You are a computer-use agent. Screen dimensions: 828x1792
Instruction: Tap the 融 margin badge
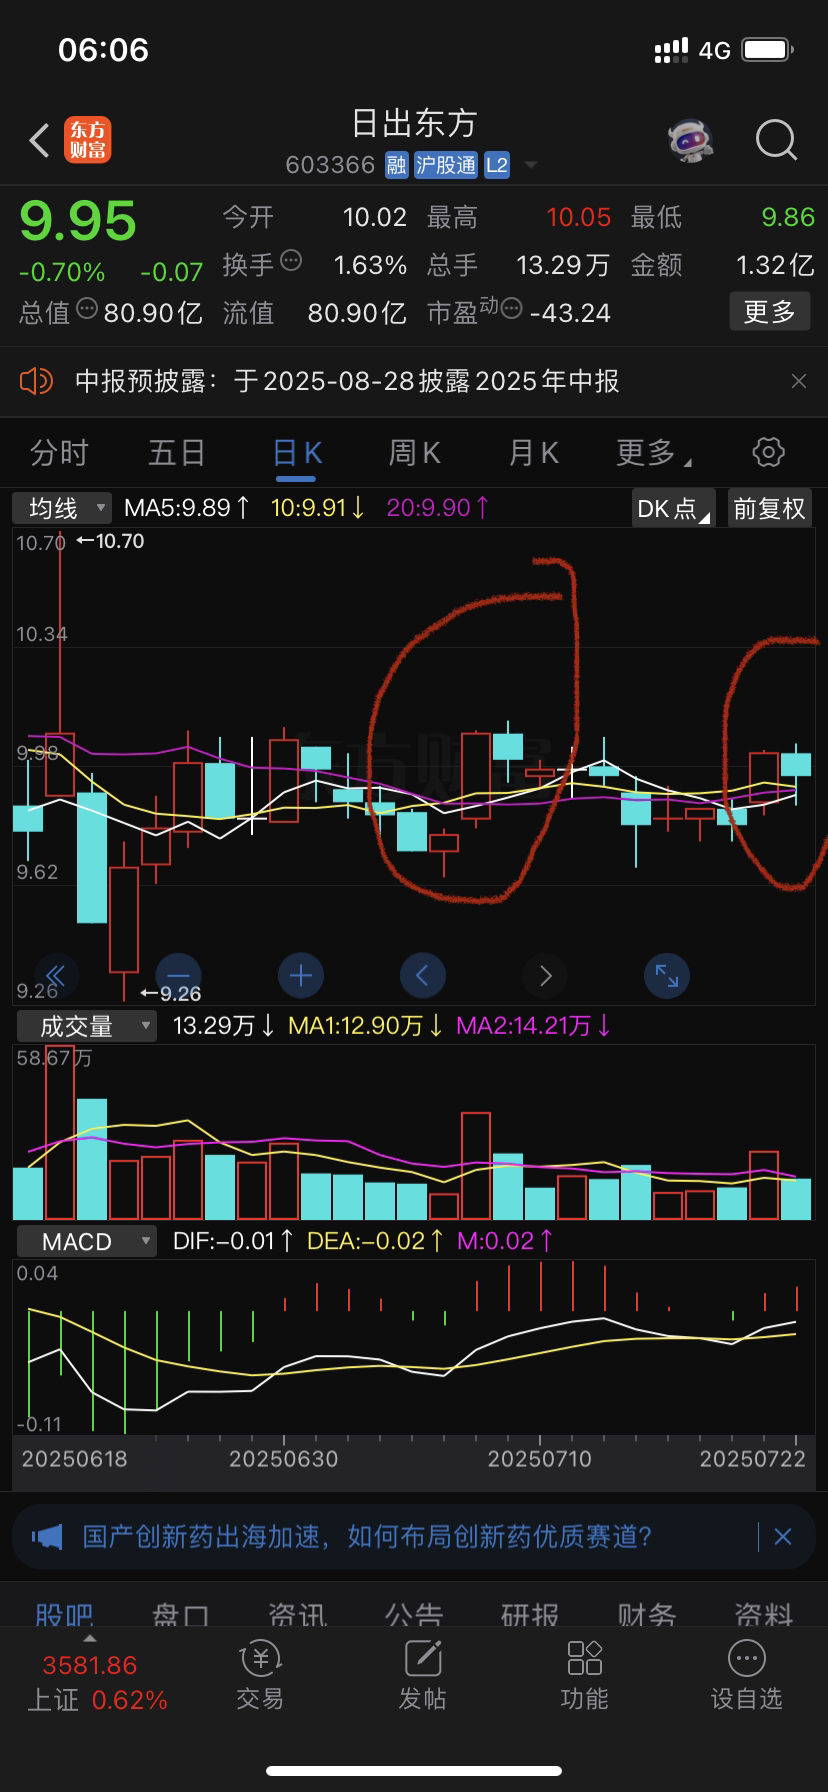point(397,165)
